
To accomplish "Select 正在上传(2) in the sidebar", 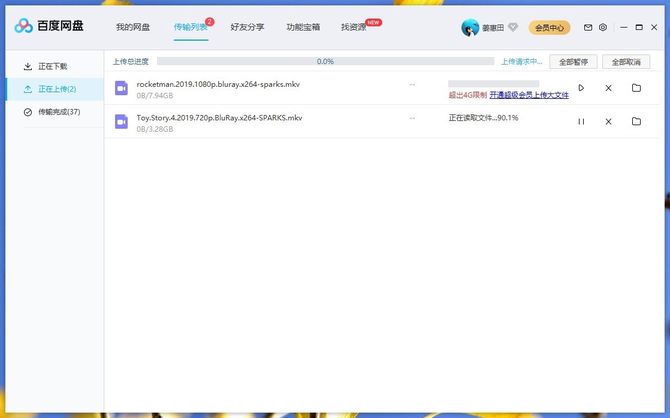I will coord(55,89).
